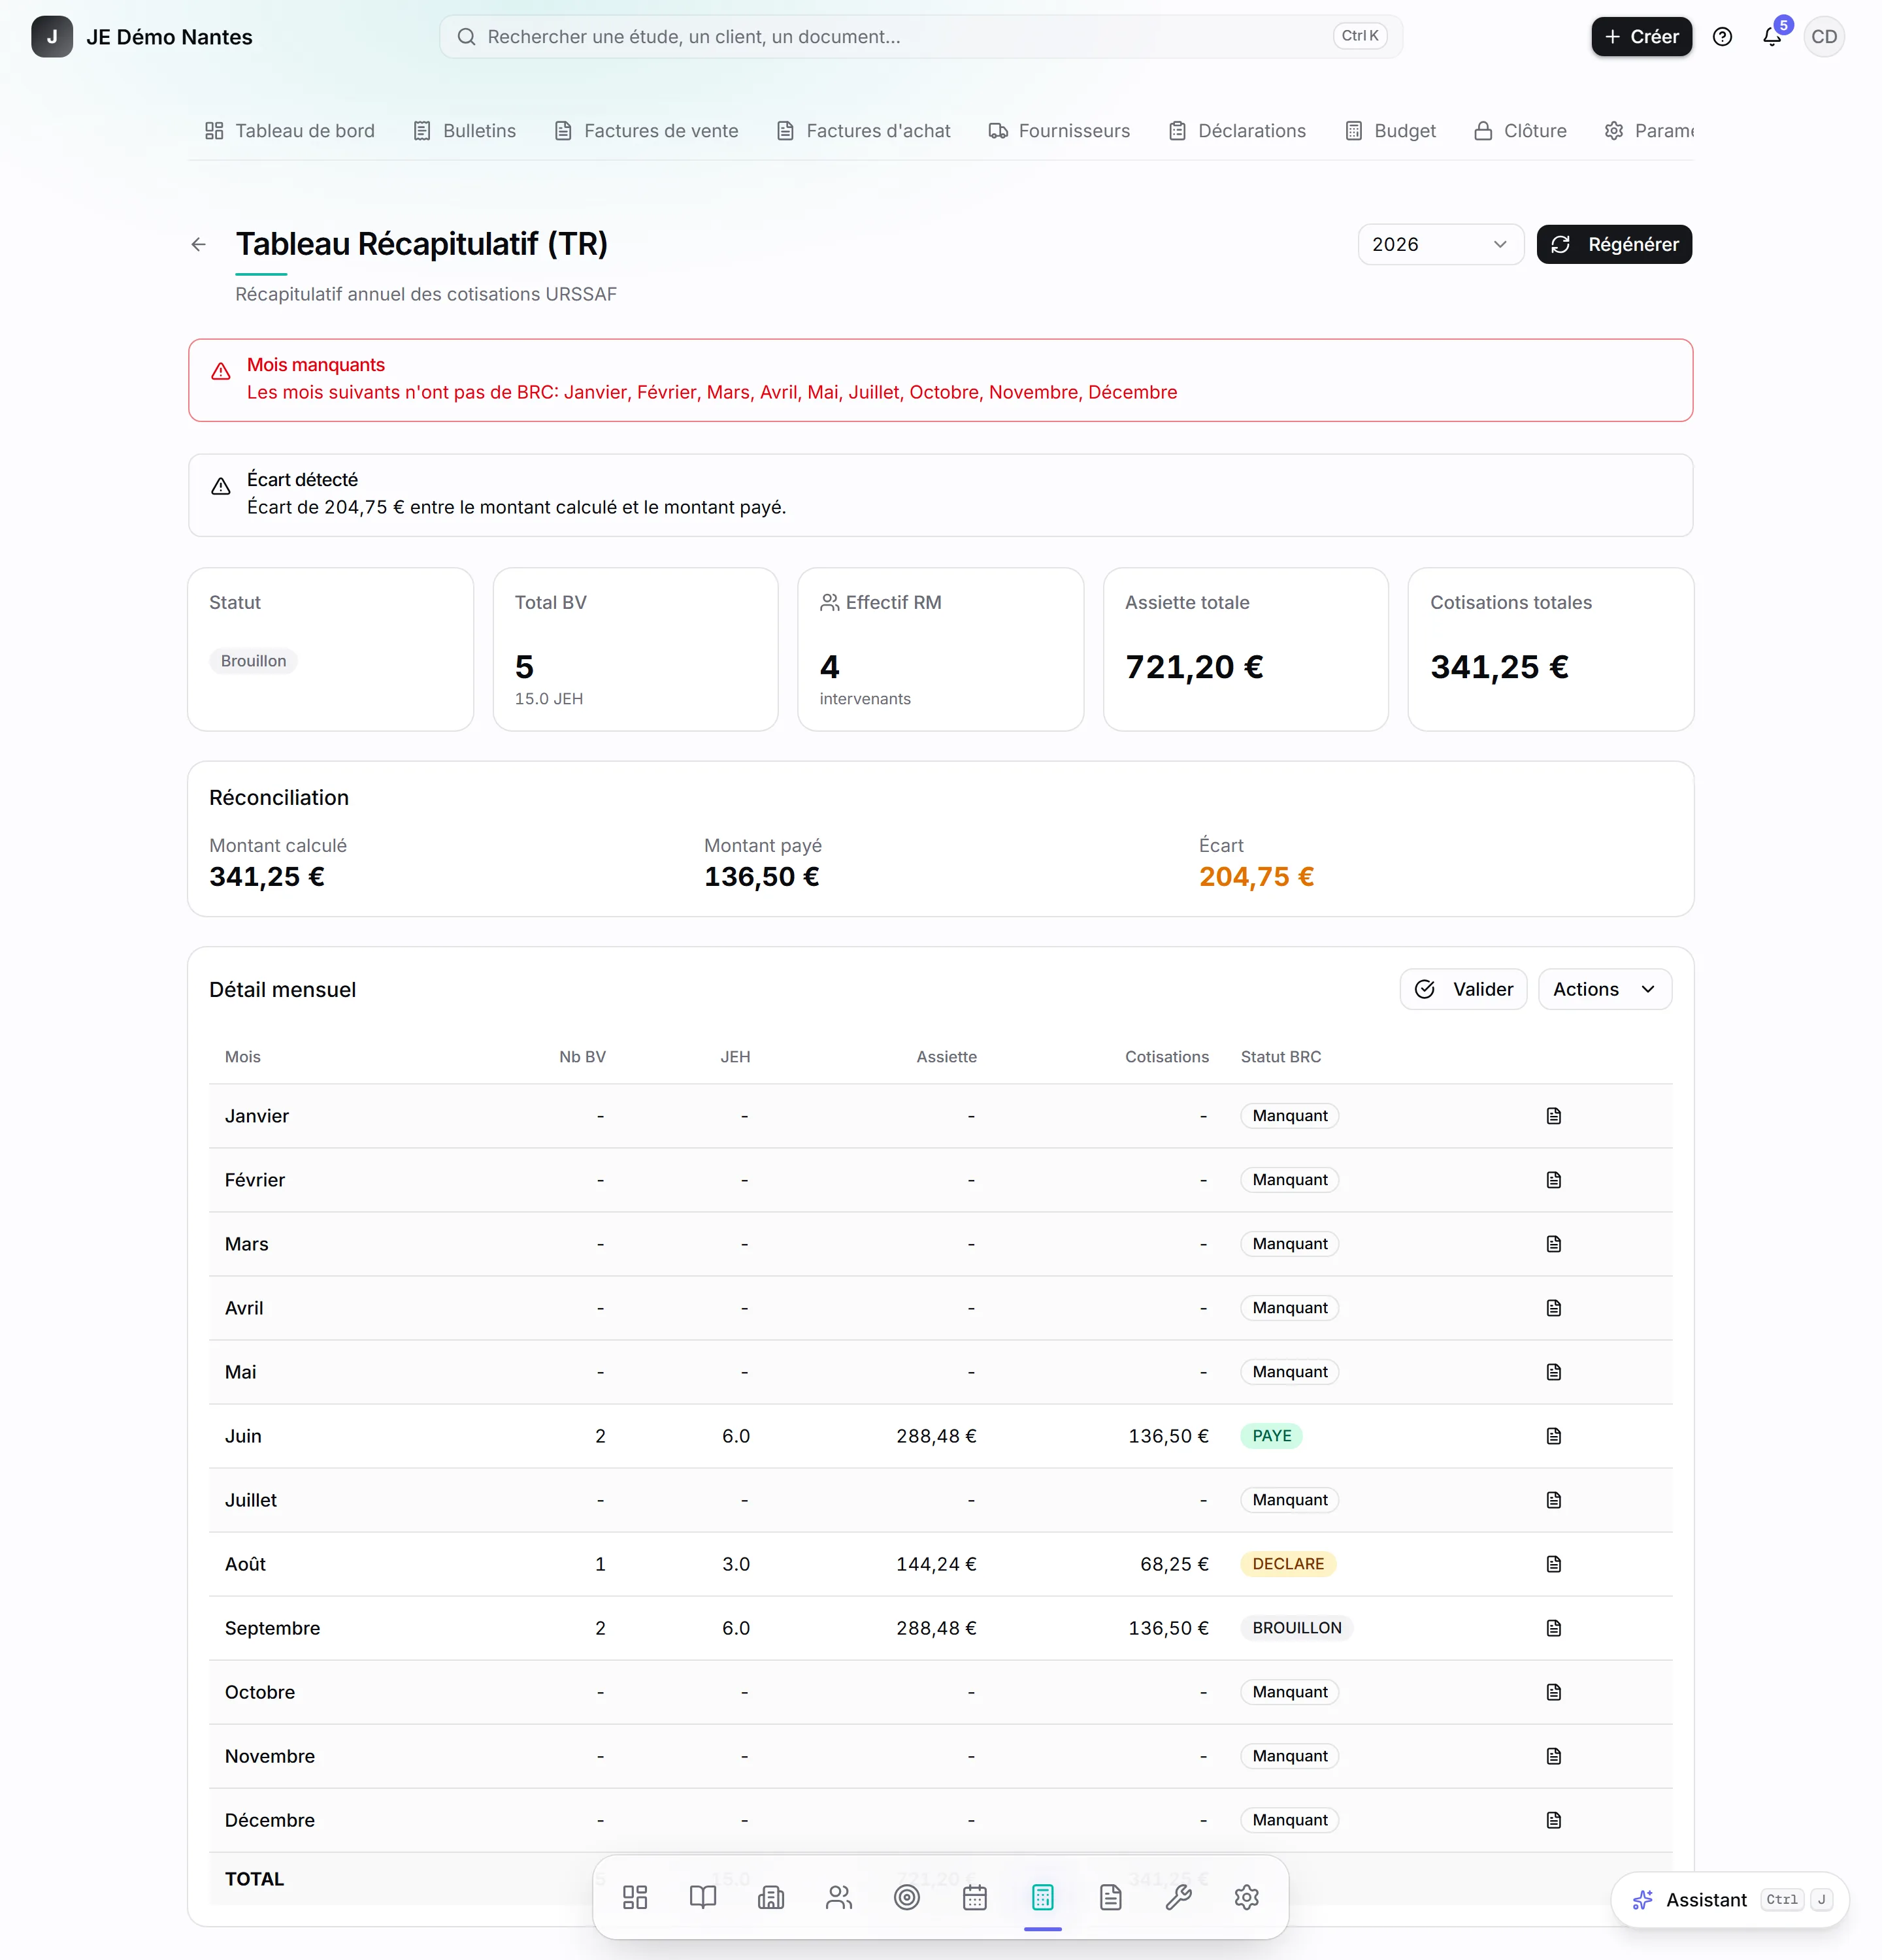Open the calendar icon in bottom dock

[x=975, y=1897]
